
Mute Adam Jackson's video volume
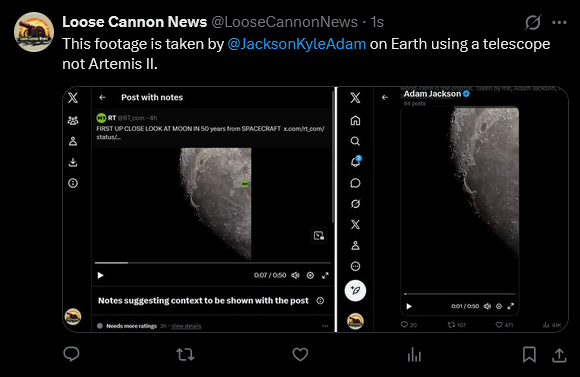pos(488,306)
